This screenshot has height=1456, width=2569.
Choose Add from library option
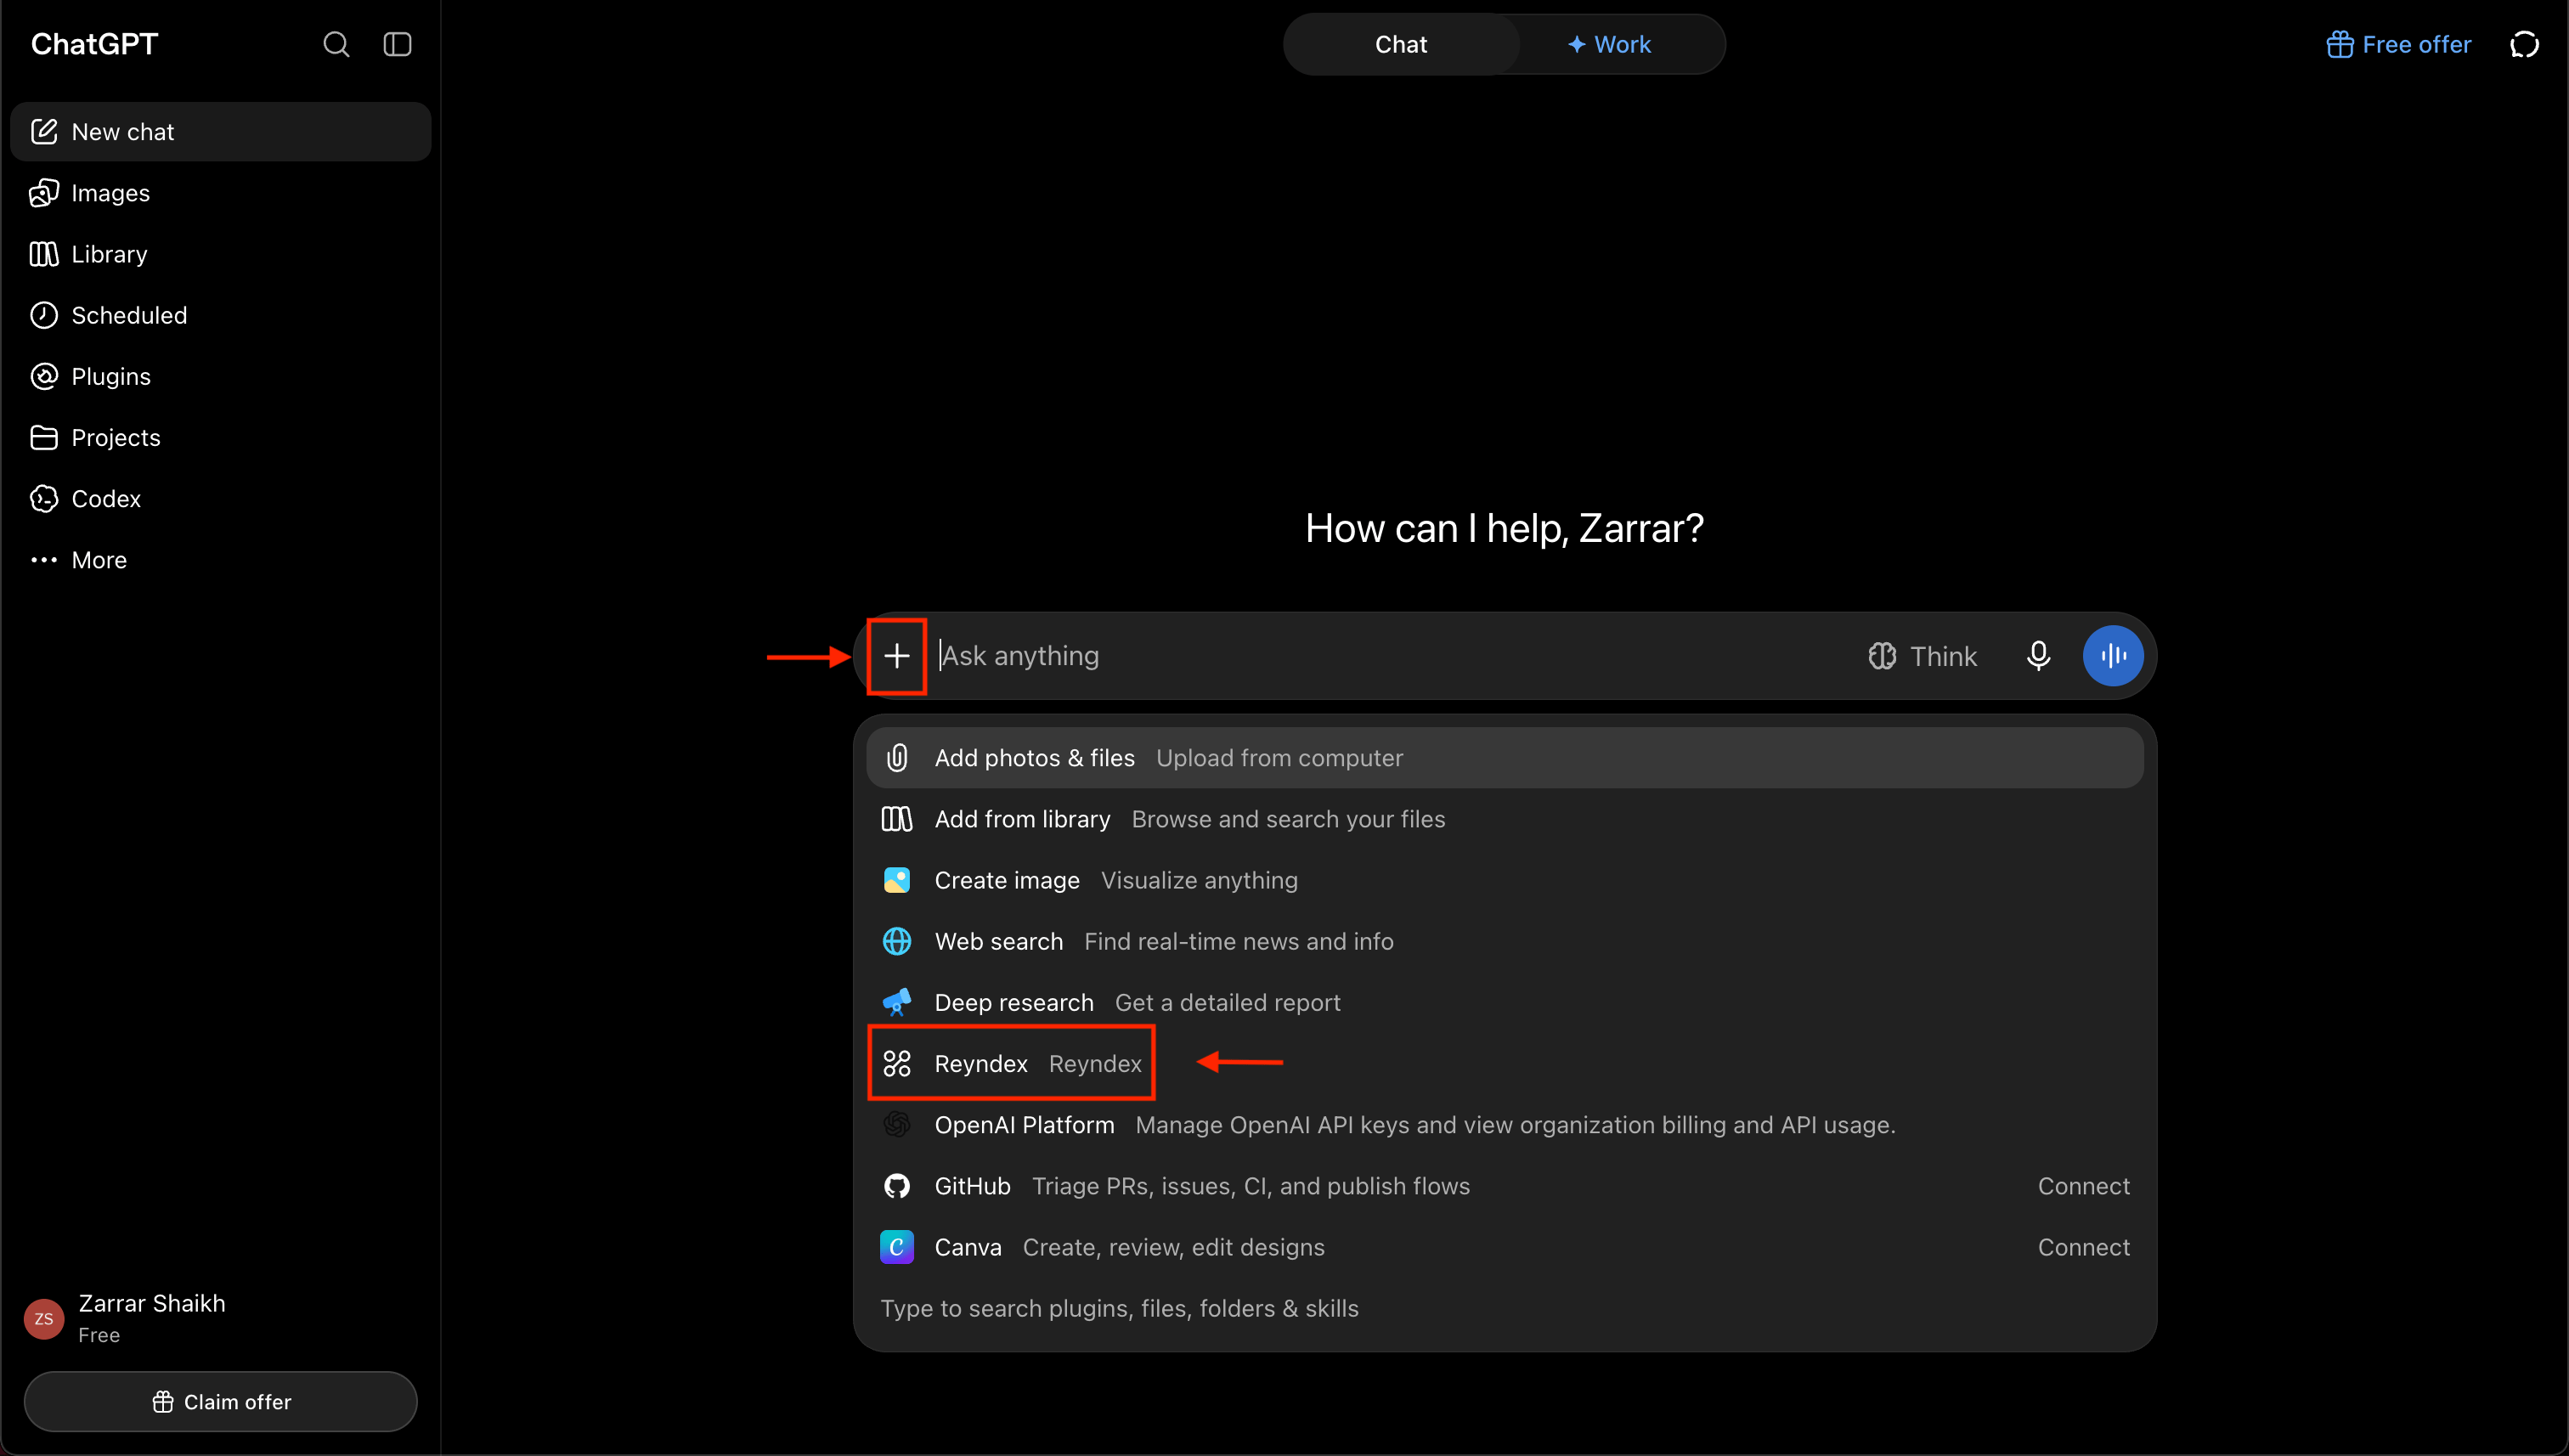pos(1505,819)
